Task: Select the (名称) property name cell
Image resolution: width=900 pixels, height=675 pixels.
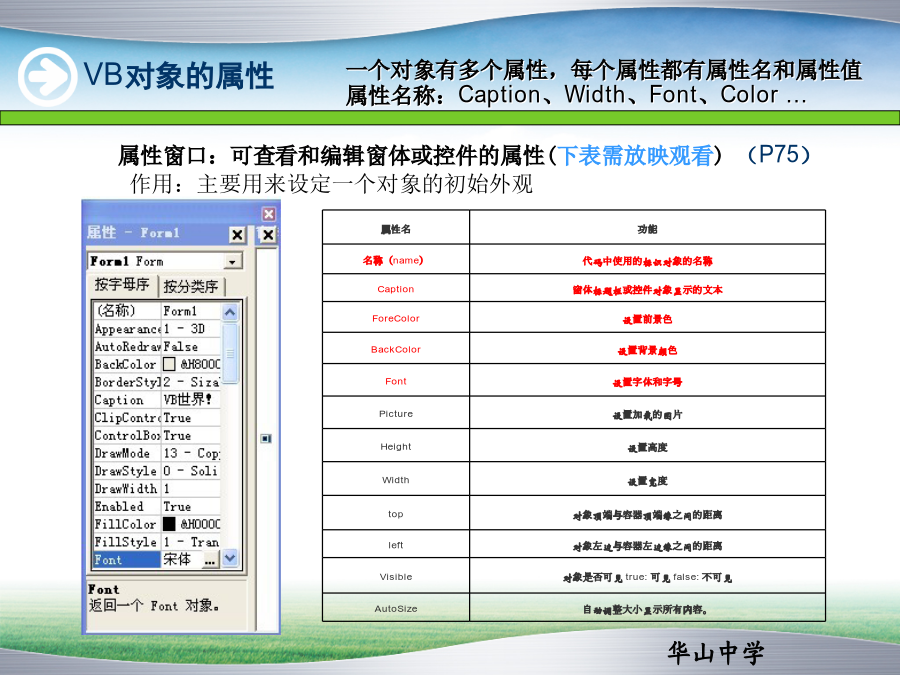Action: pos(127,311)
